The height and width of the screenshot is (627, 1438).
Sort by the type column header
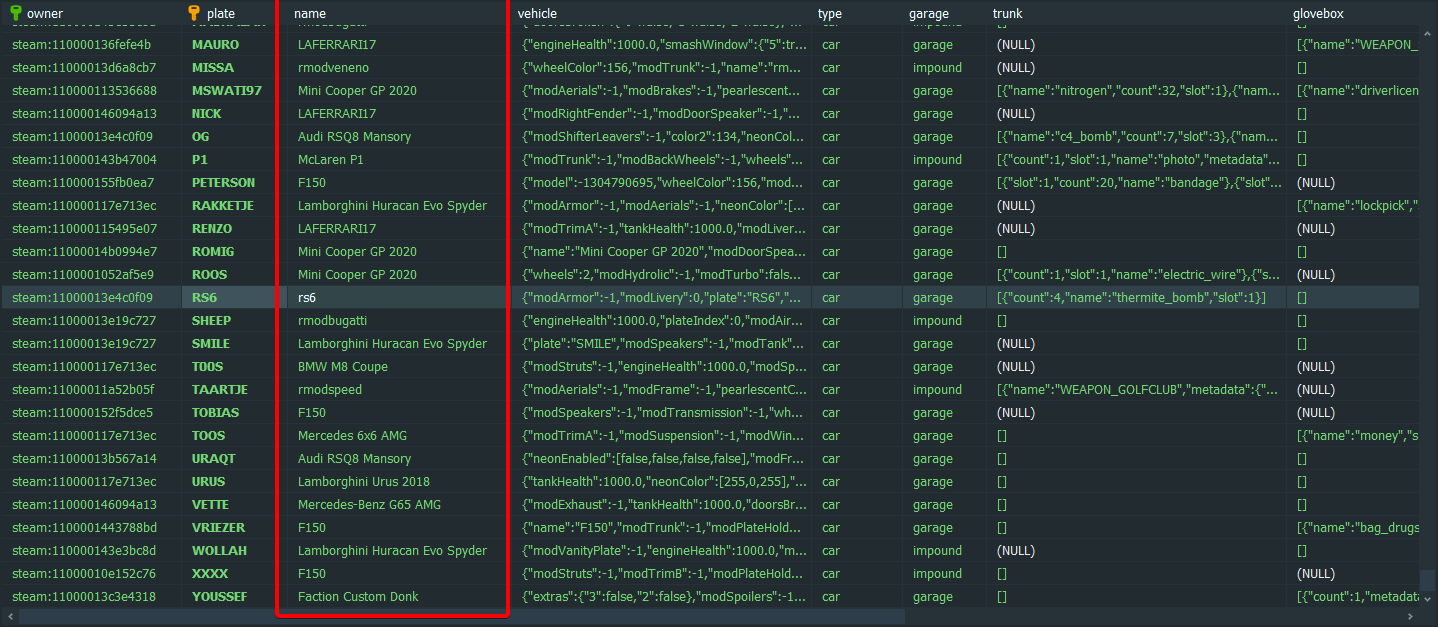830,13
